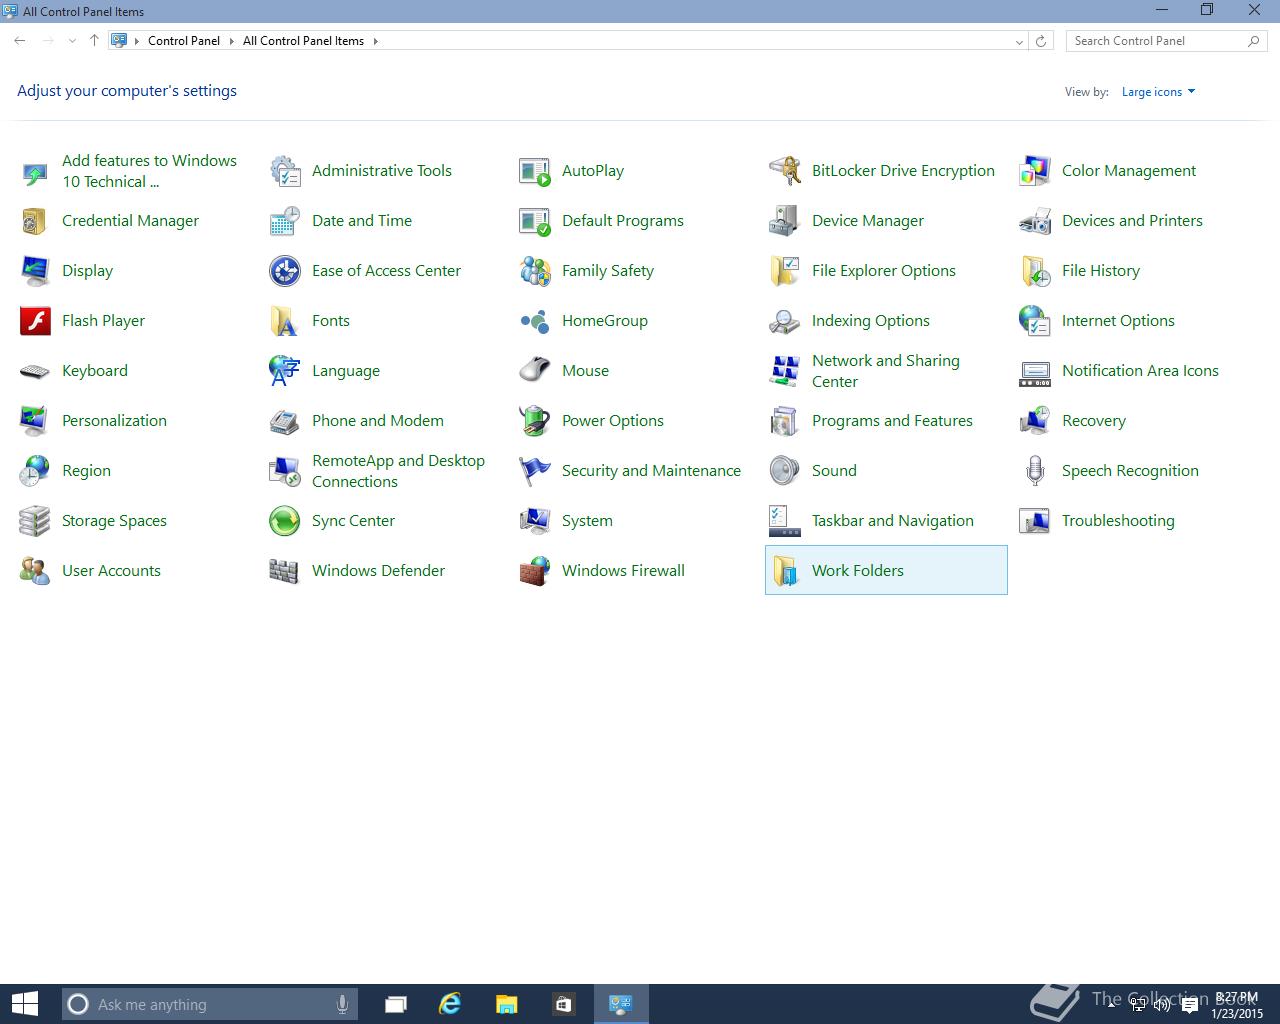Image resolution: width=1280 pixels, height=1024 pixels.
Task: Open Speech Recognition microphone icon
Action: (x=1035, y=471)
